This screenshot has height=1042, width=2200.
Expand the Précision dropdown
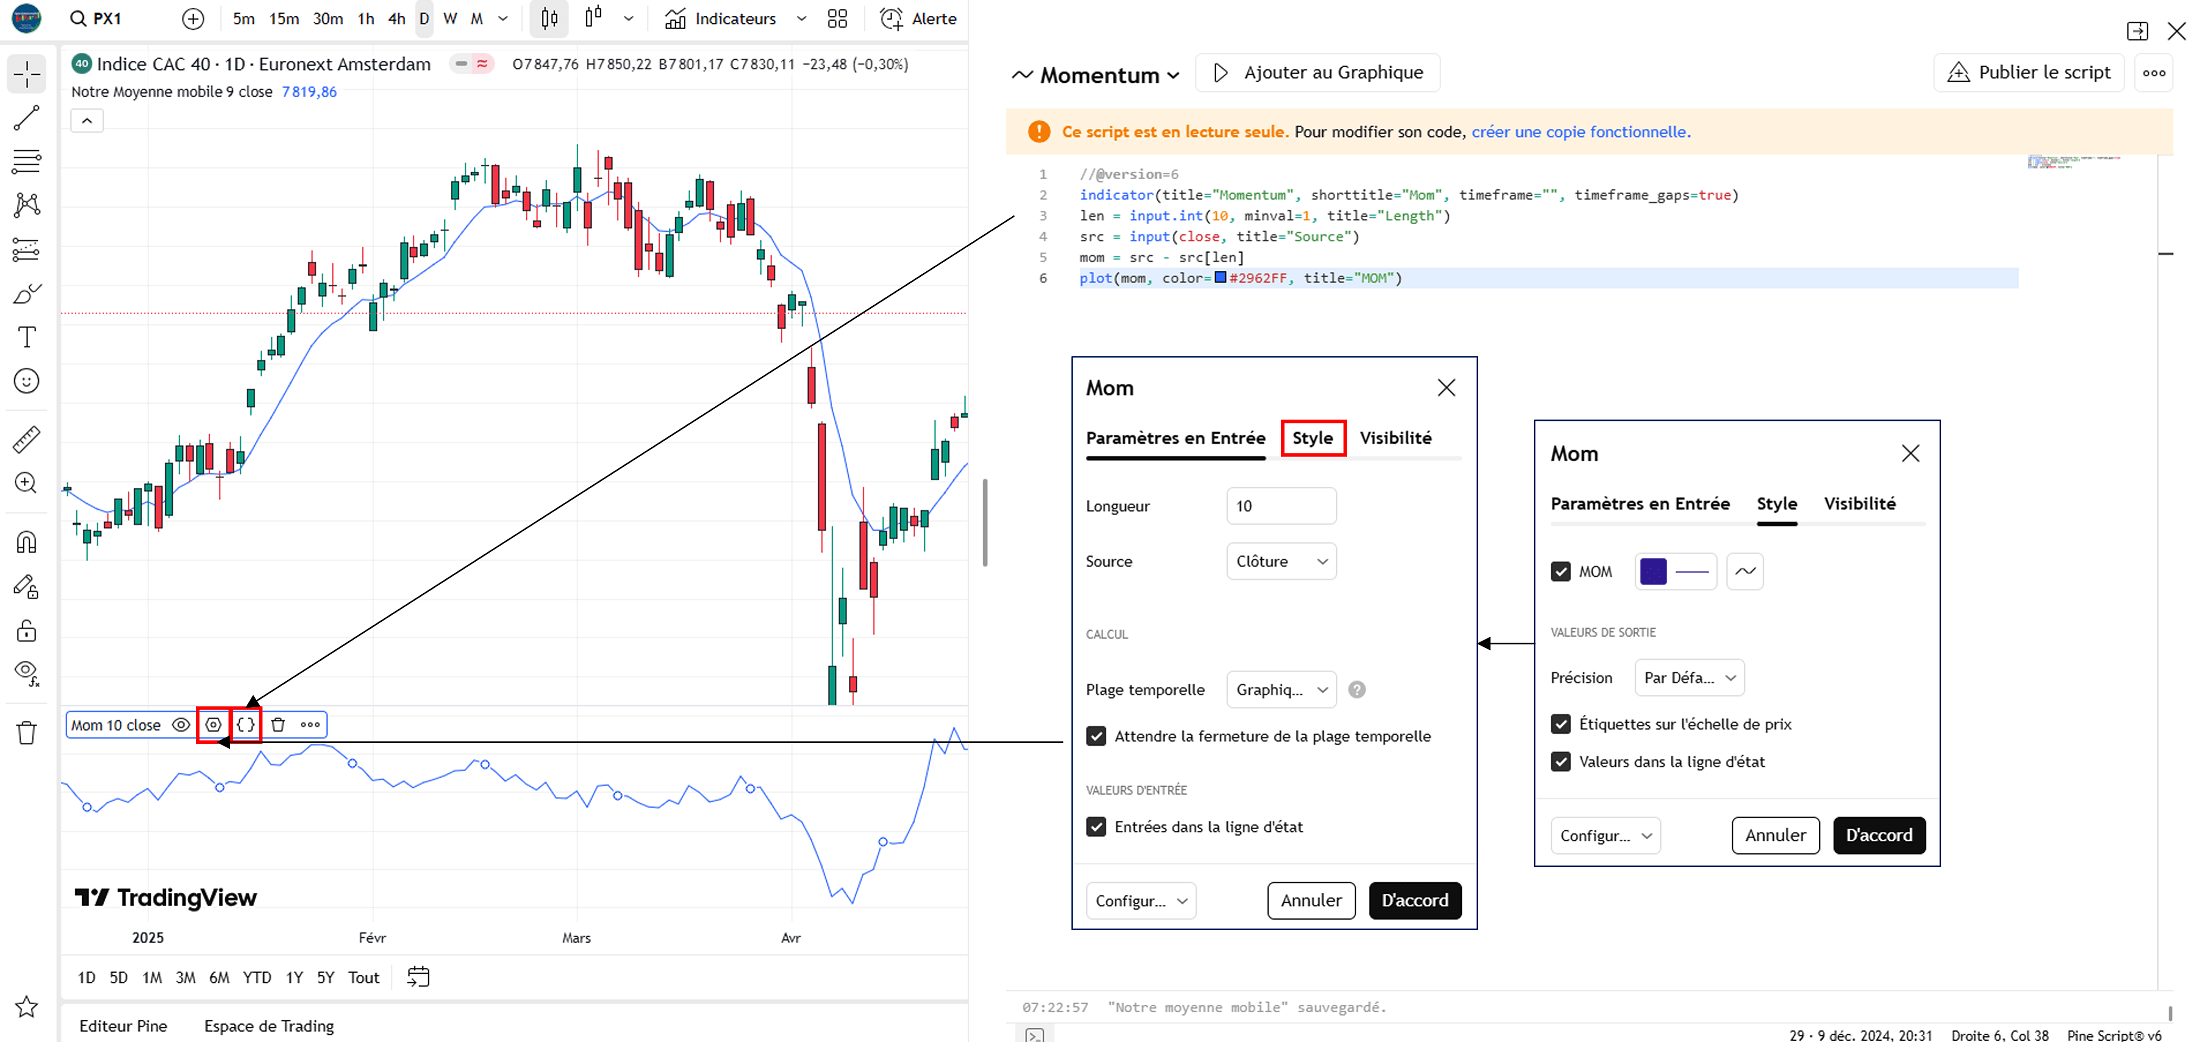1689,678
